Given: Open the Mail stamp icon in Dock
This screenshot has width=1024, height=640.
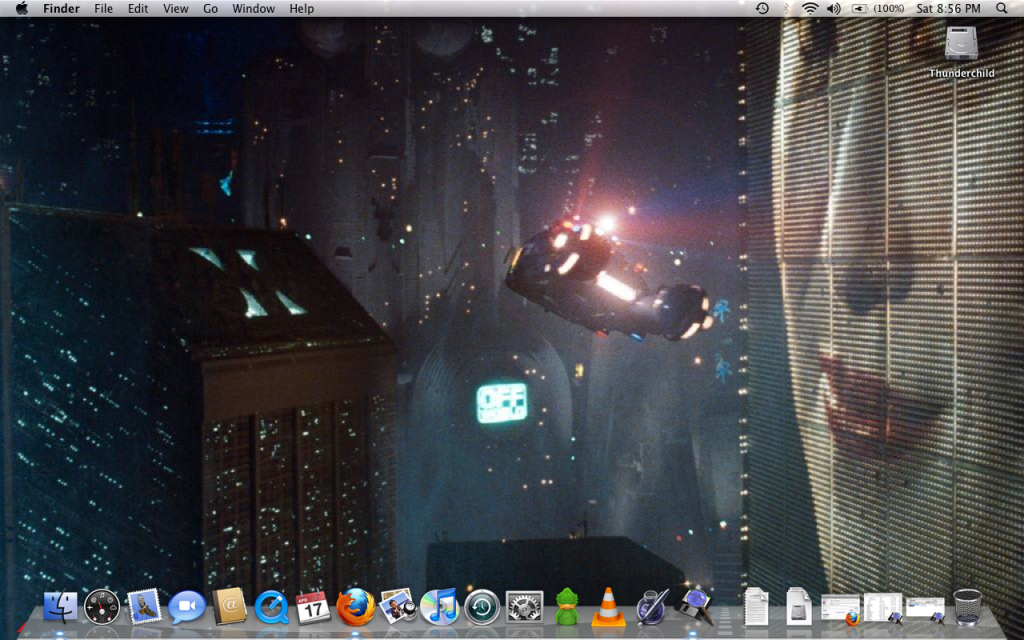Looking at the screenshot, I should tap(144, 606).
